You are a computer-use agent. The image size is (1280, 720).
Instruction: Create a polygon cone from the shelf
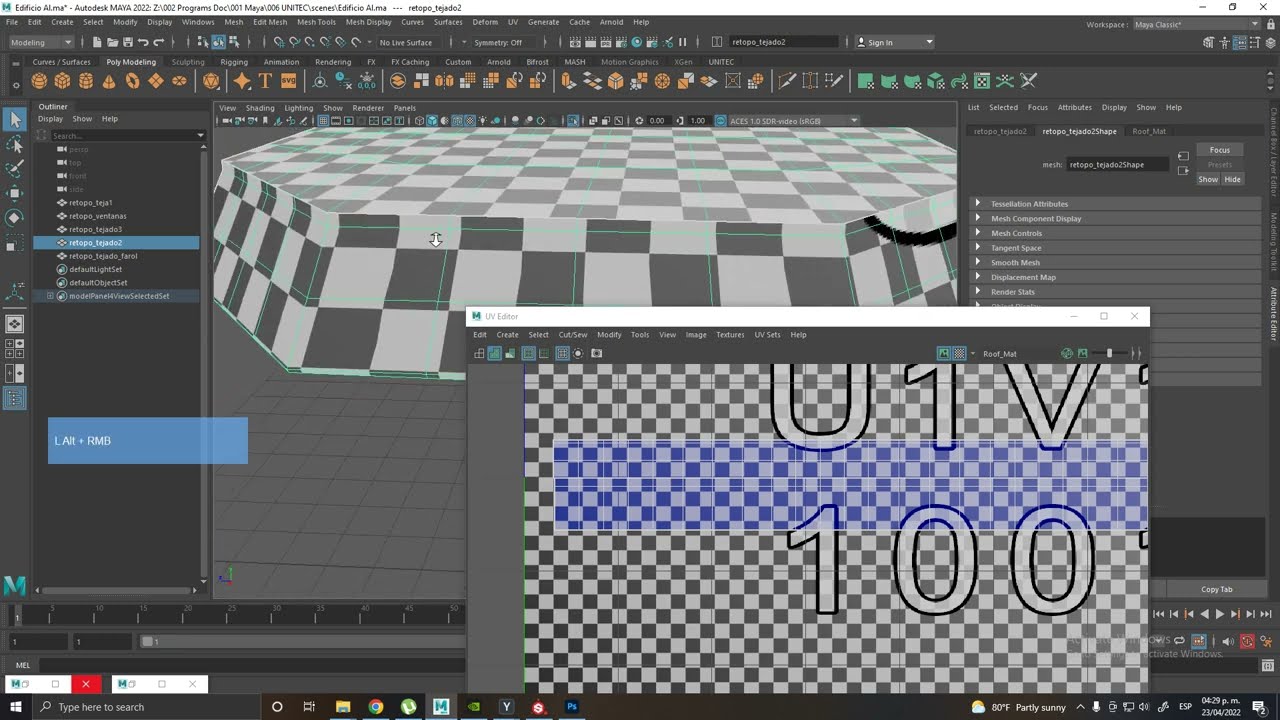109,81
